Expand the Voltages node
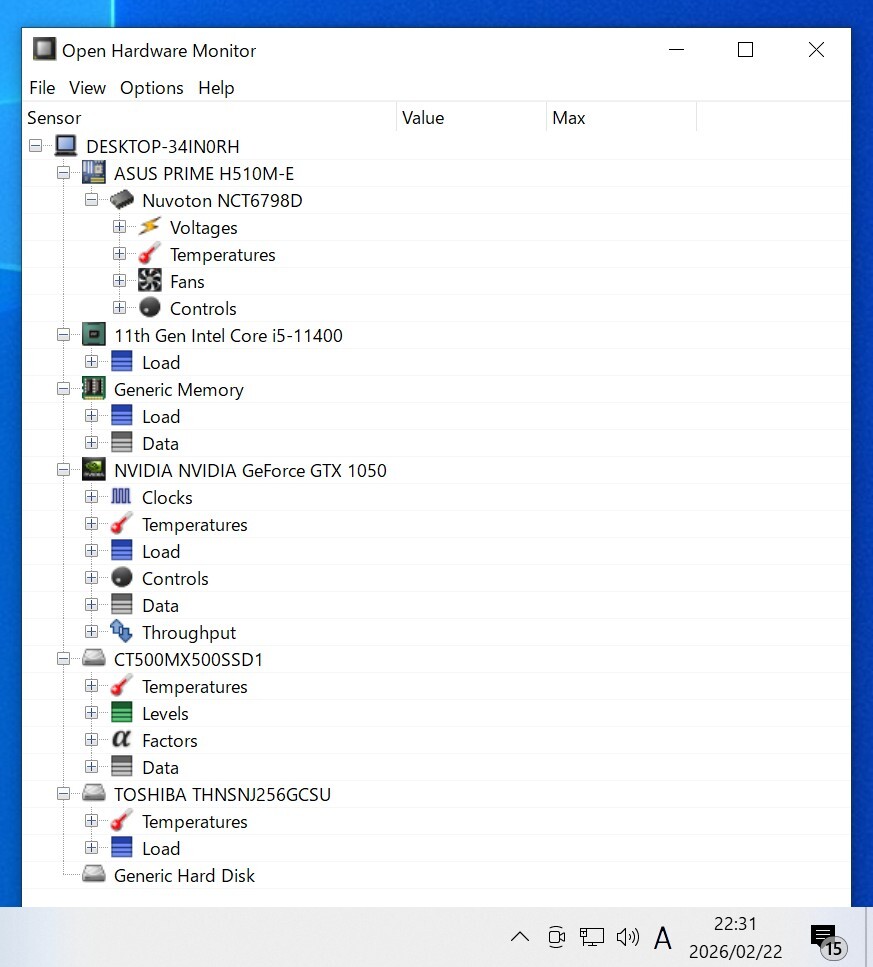Viewport: 873px width, 967px height. click(x=120, y=227)
